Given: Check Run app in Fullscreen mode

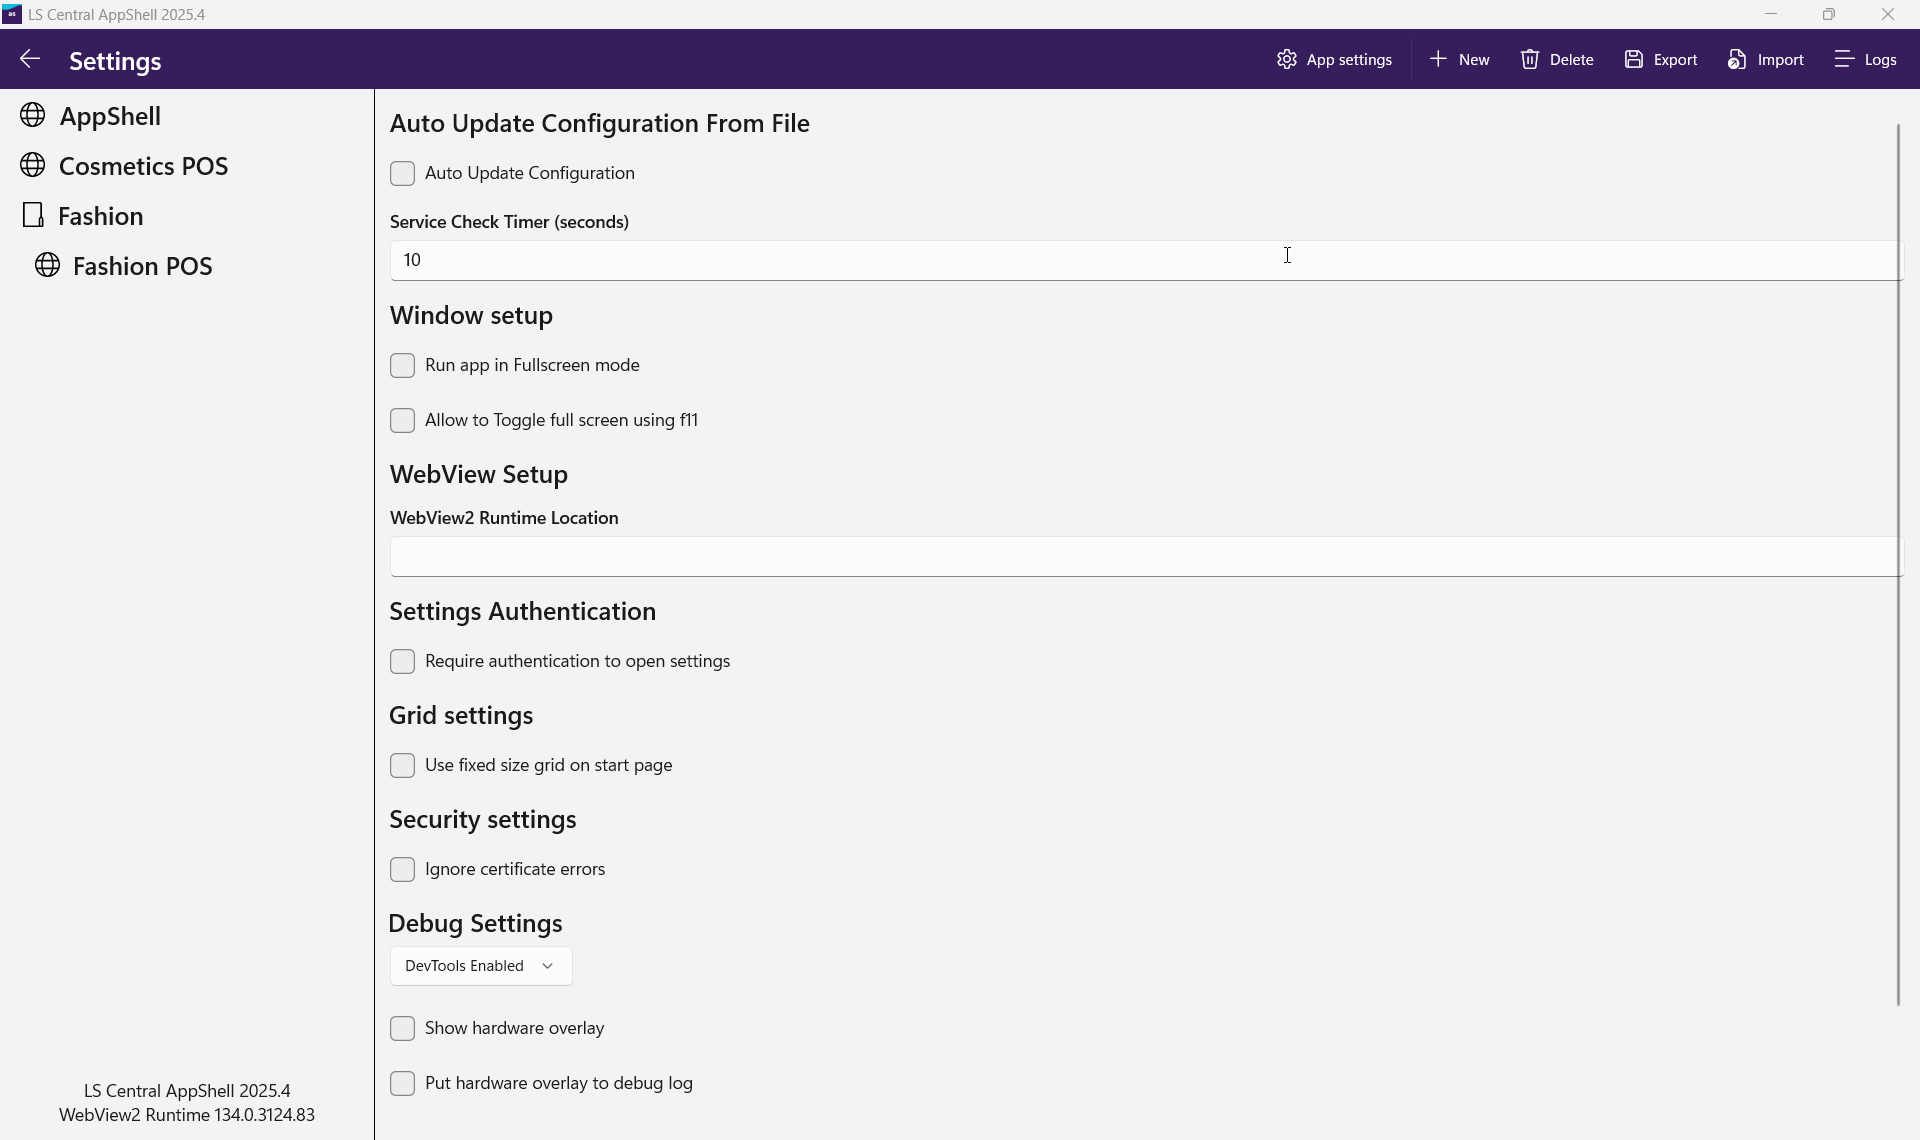Looking at the screenshot, I should pos(402,365).
